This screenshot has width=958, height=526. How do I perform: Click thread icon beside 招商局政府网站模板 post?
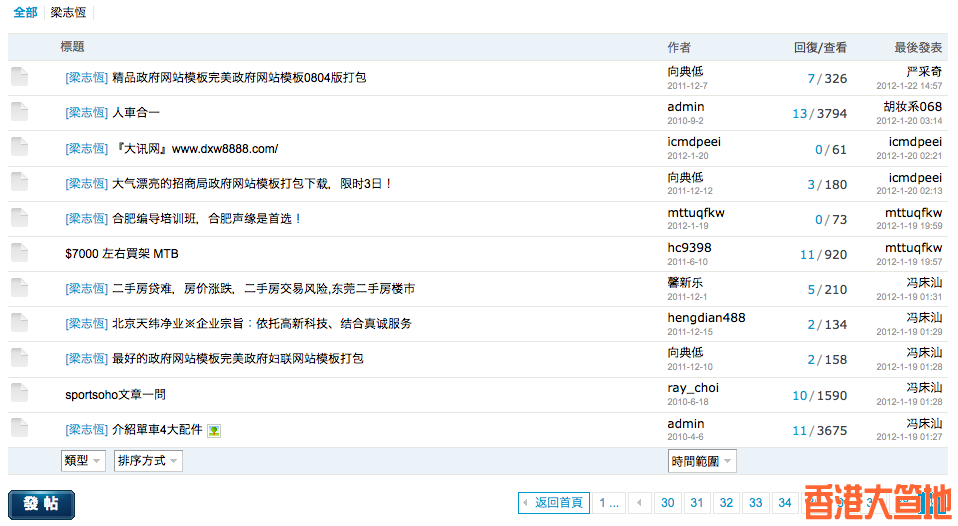(20, 182)
